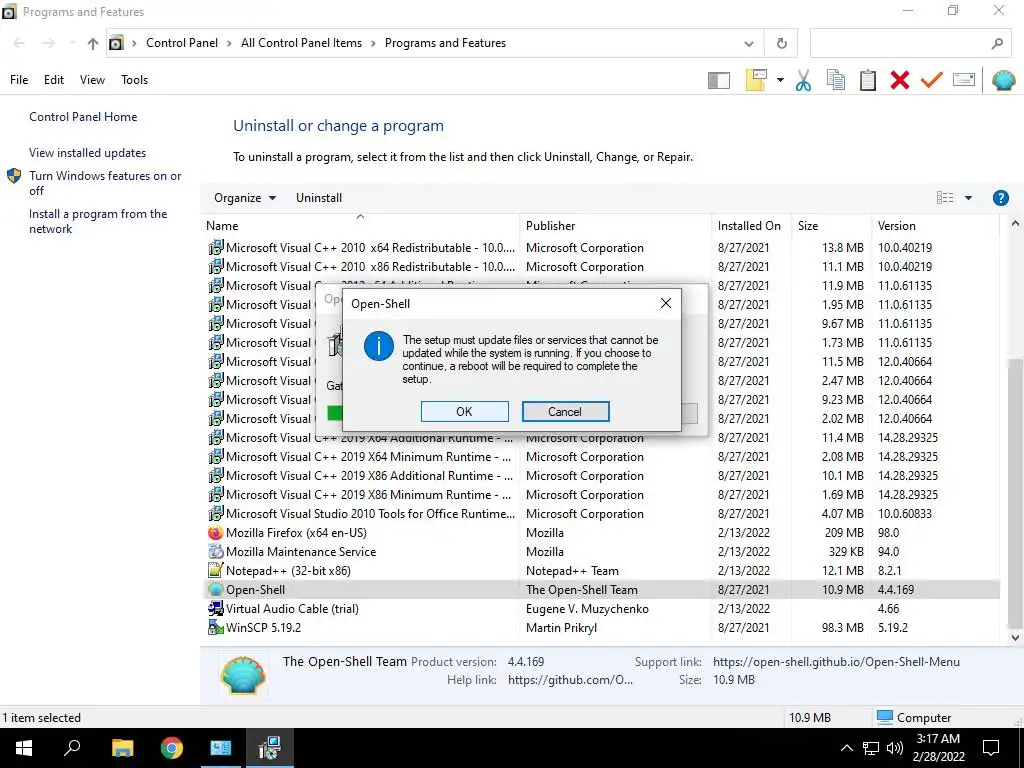Click the change view layout icon
The width and height of the screenshot is (1024, 768).
(944, 198)
